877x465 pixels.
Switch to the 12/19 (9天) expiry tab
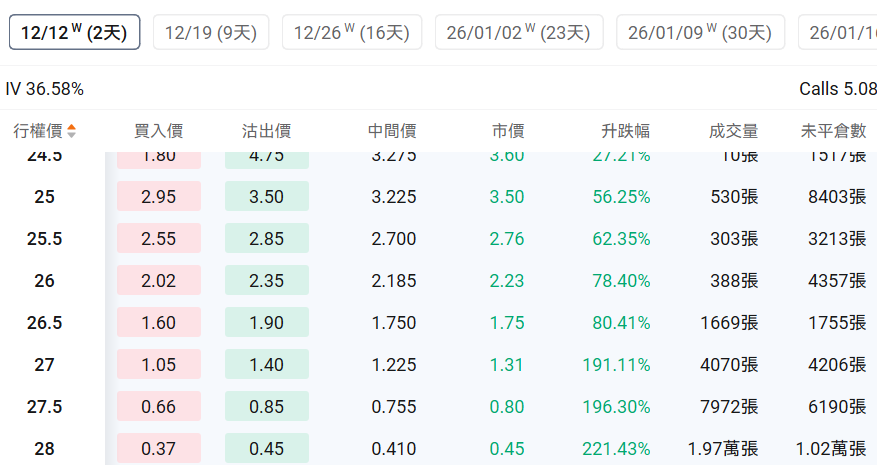(x=210, y=33)
